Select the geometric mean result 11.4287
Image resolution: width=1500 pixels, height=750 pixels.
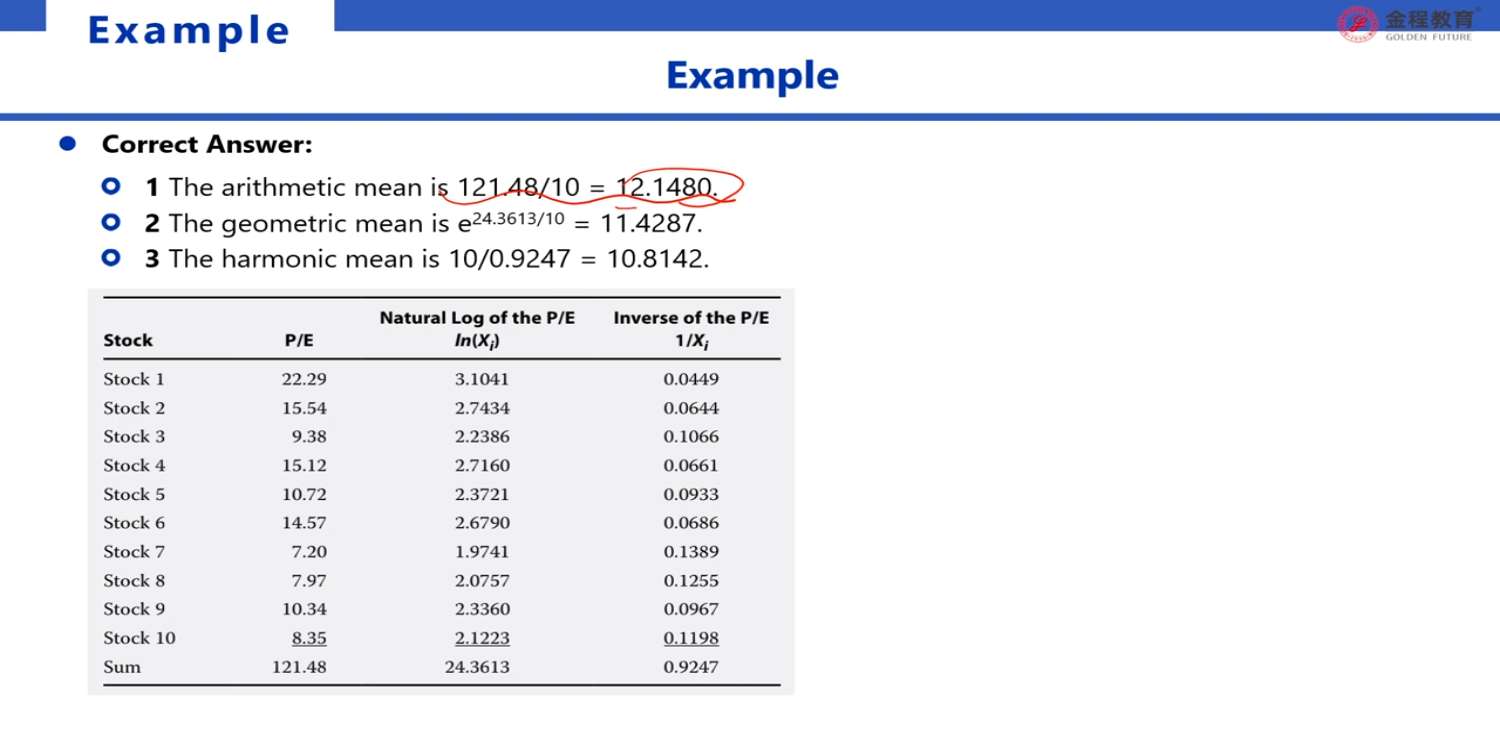pyautogui.click(x=651, y=223)
